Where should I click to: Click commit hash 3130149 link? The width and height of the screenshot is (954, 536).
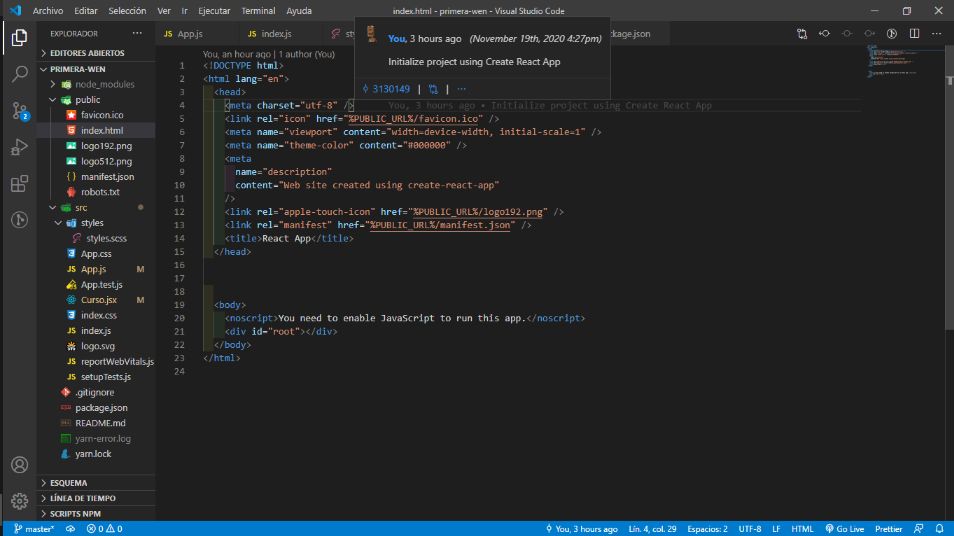(x=386, y=89)
